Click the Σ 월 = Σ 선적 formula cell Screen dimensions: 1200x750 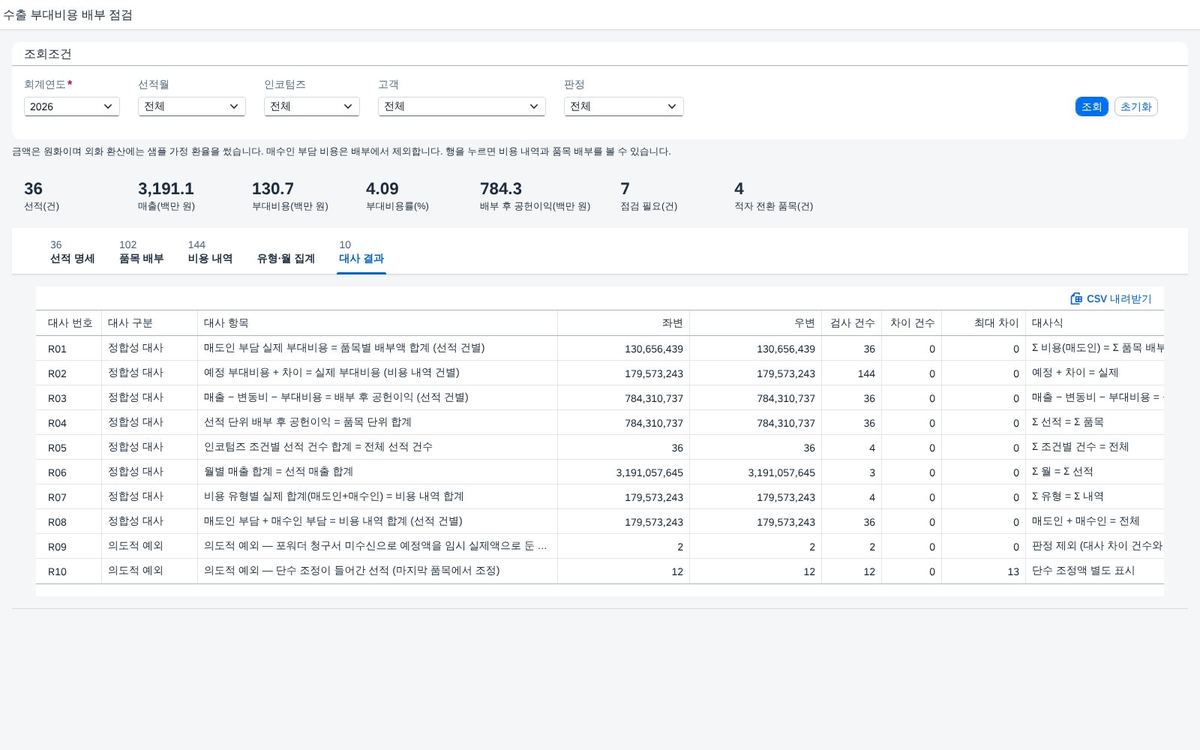click(1095, 472)
